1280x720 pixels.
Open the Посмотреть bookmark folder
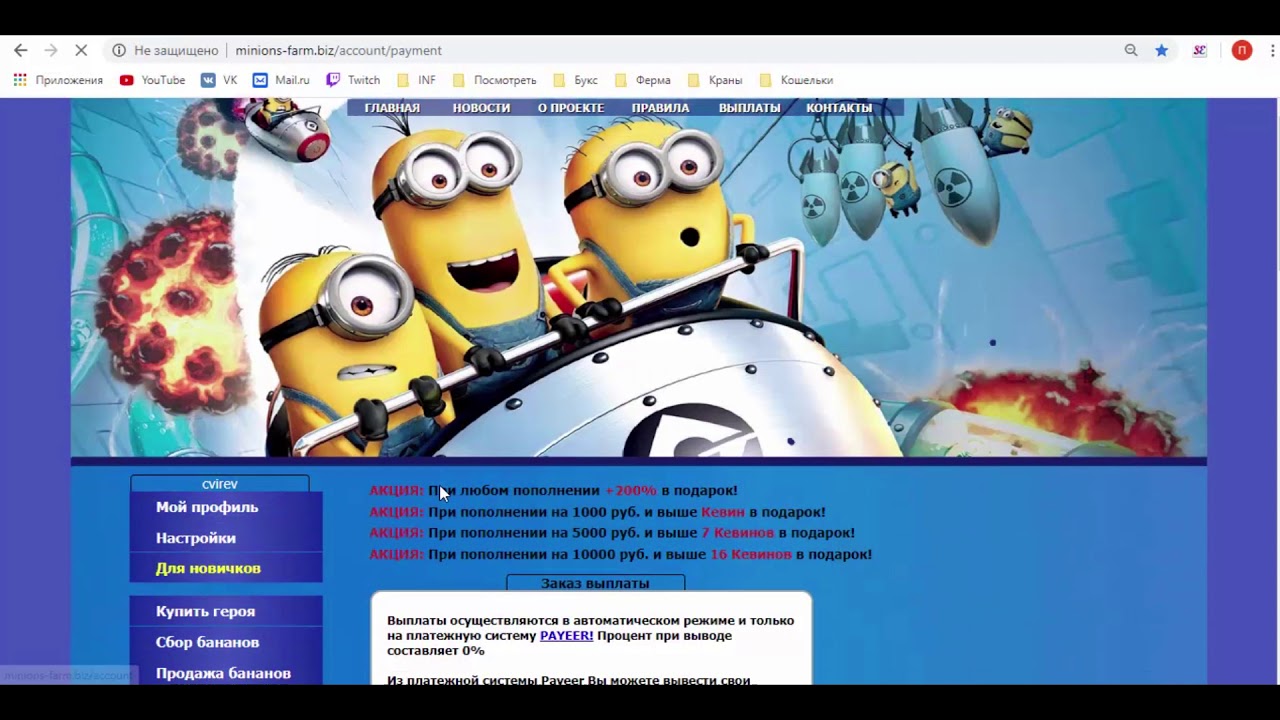(x=494, y=80)
